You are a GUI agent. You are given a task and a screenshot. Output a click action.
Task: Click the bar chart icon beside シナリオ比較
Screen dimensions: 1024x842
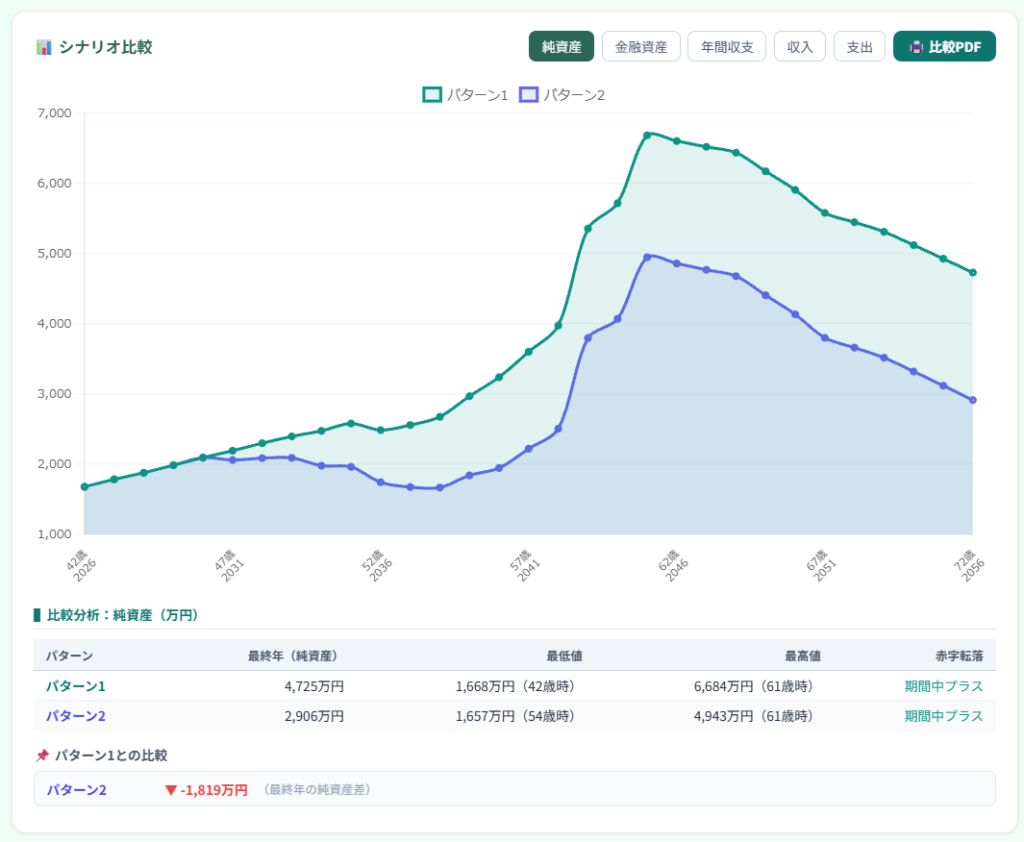[x=44, y=47]
